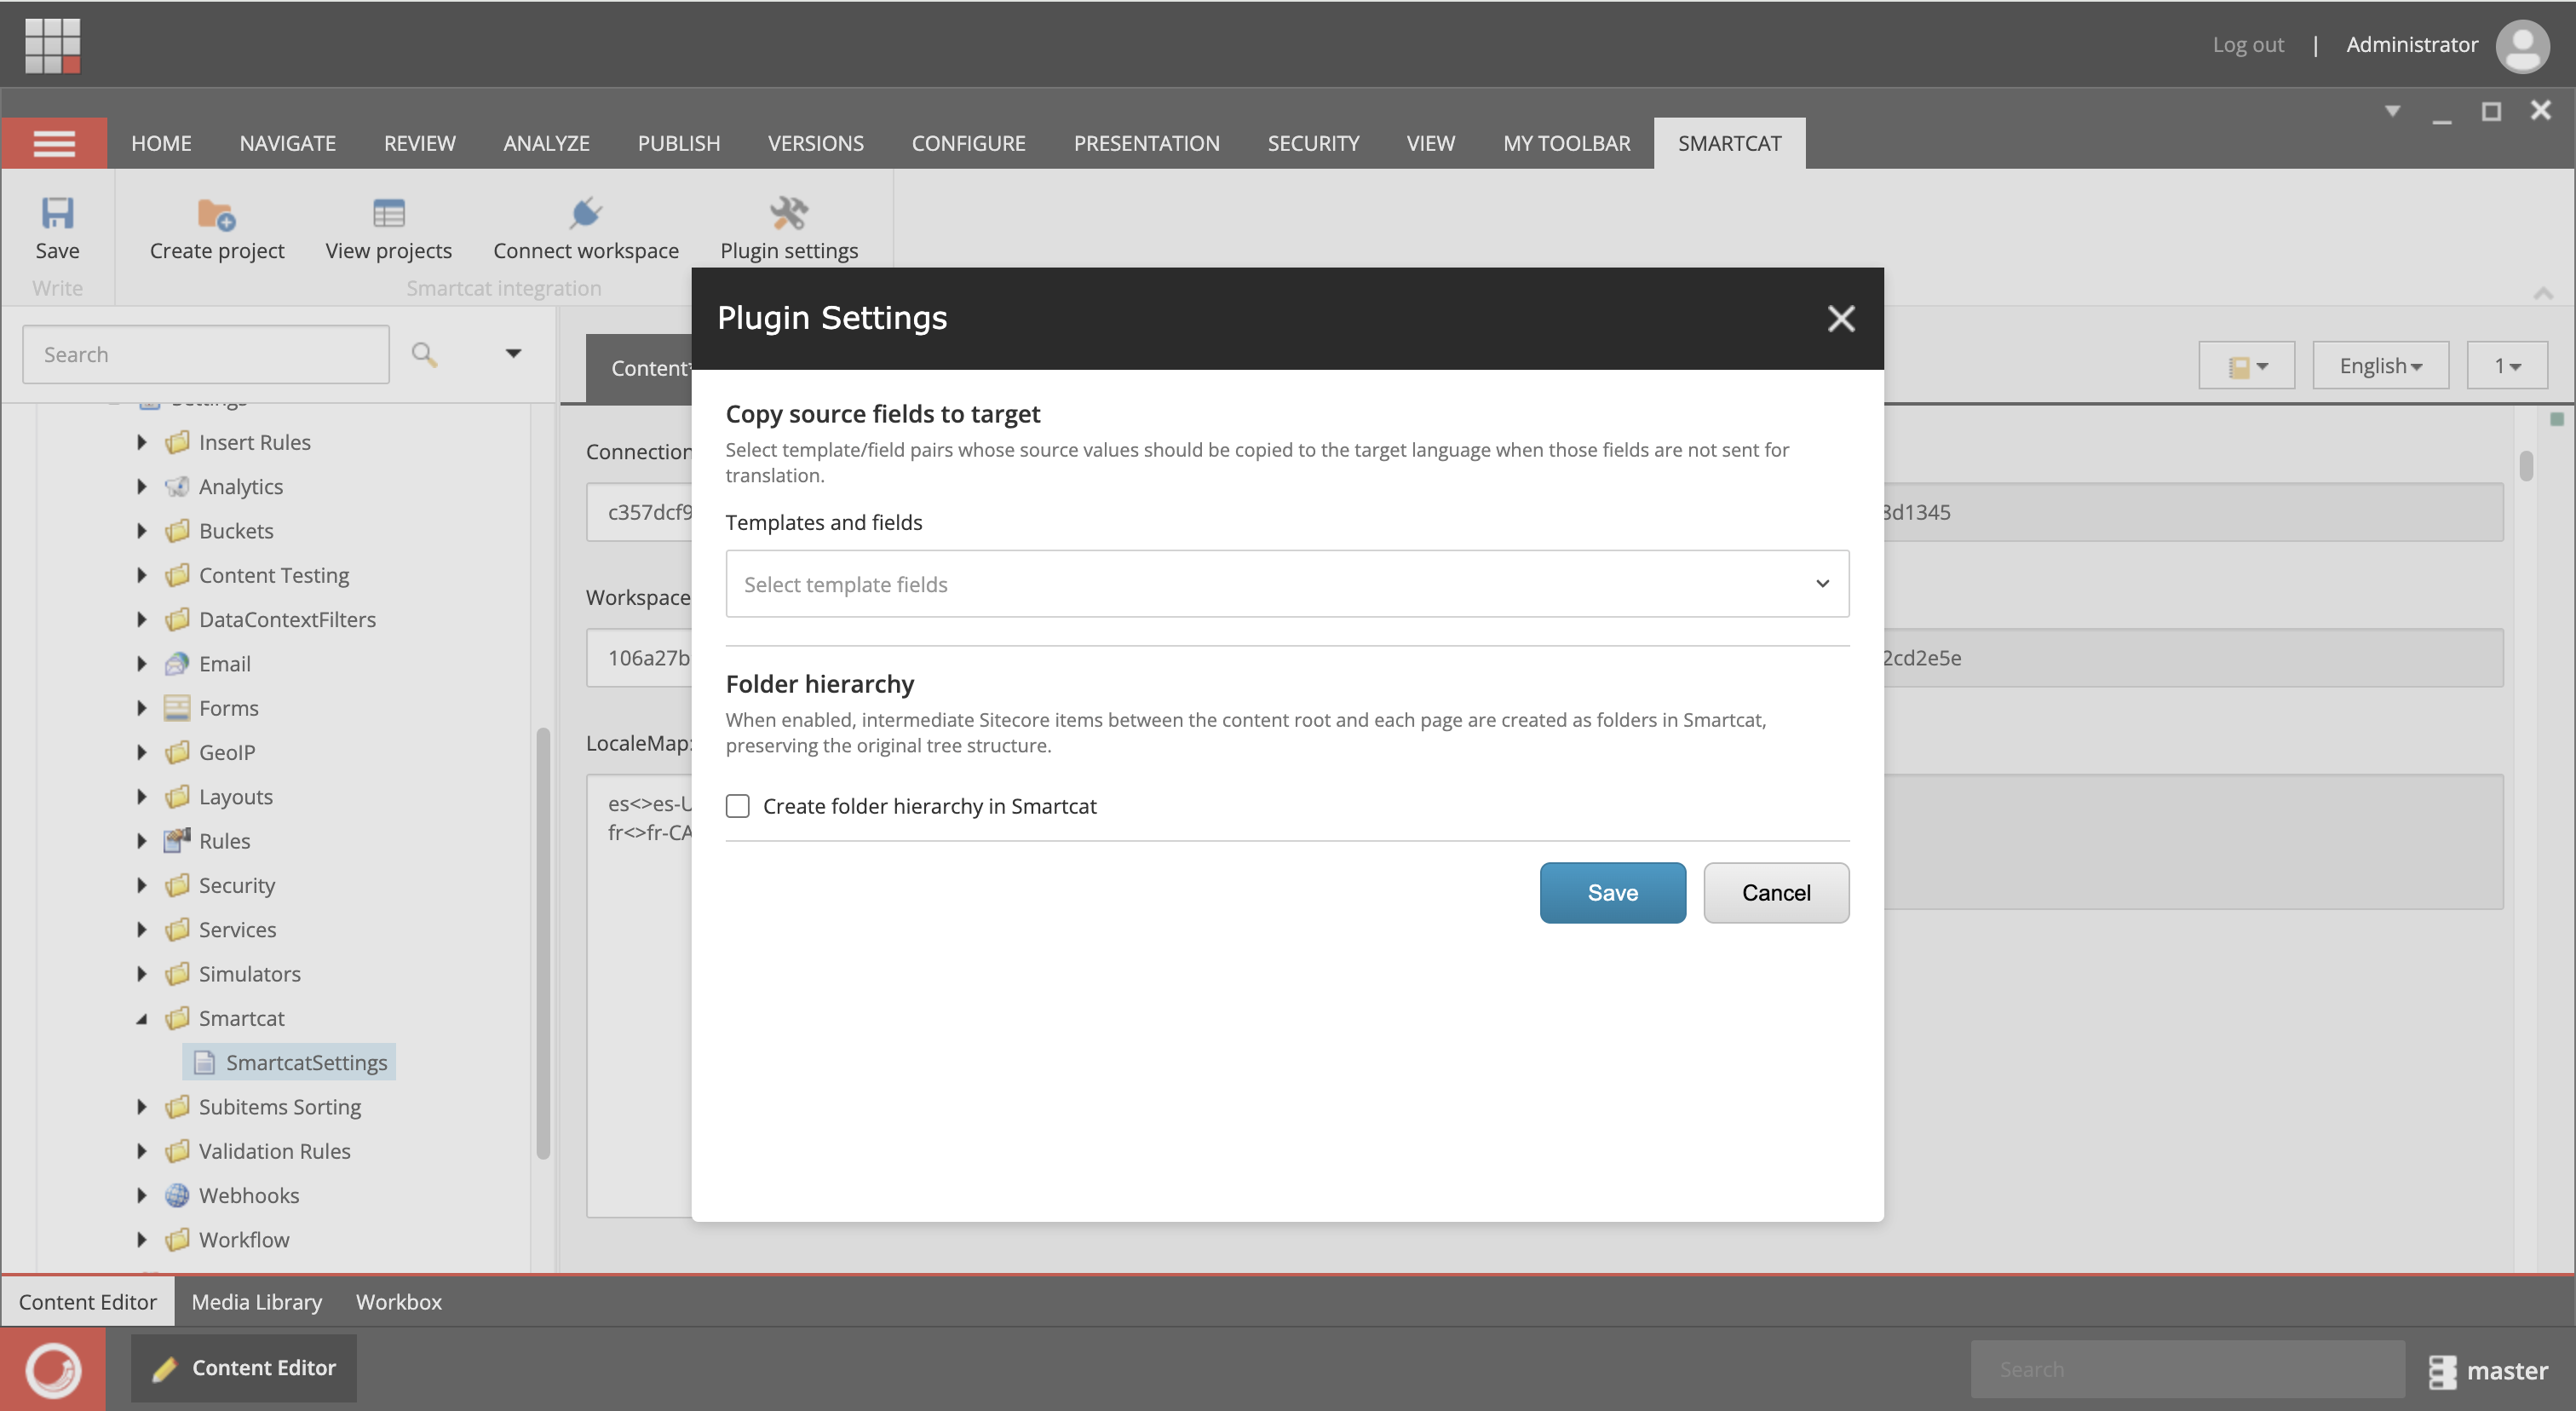
Task: Collapse the ribbon with the chevron
Action: pos(2543,293)
